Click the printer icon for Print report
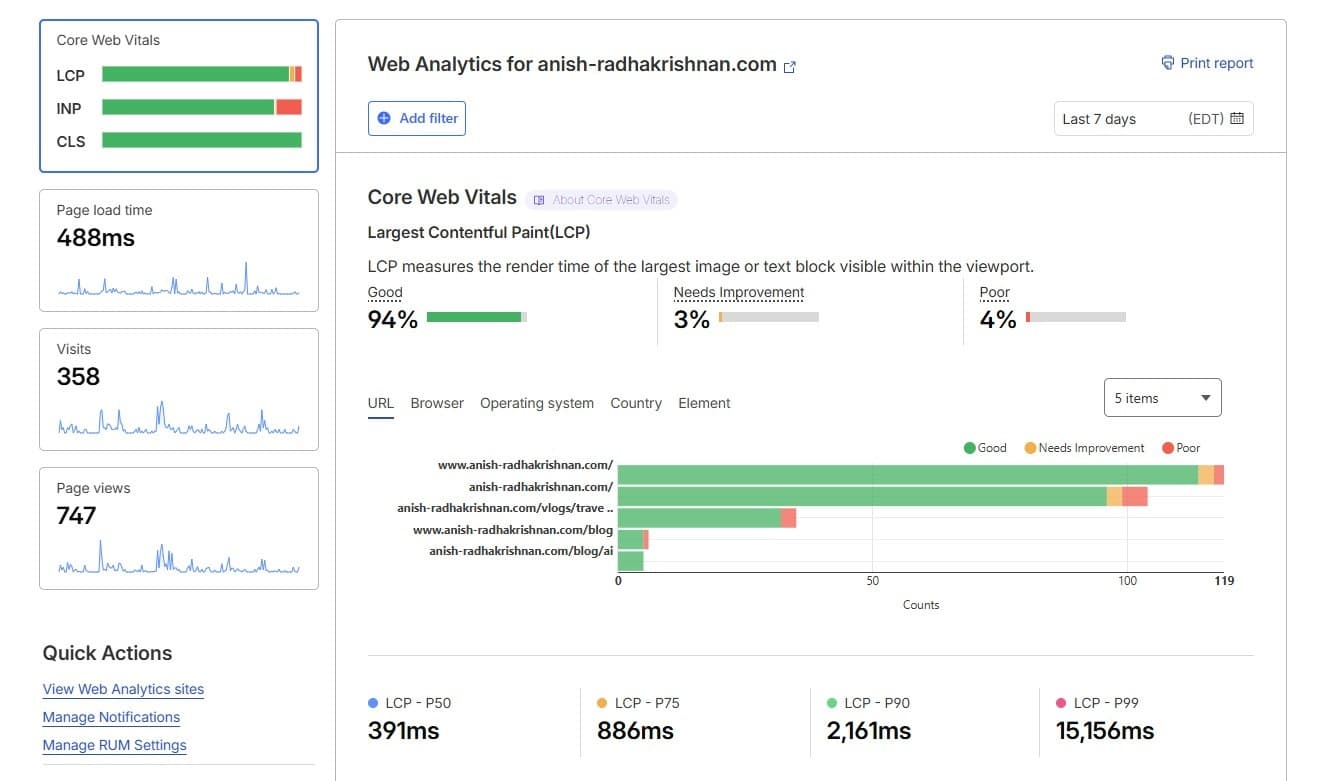 pos(1167,63)
